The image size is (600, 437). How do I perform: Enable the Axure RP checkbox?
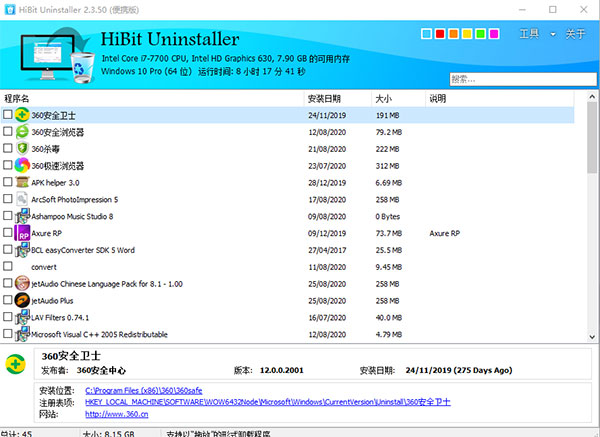click(x=8, y=232)
